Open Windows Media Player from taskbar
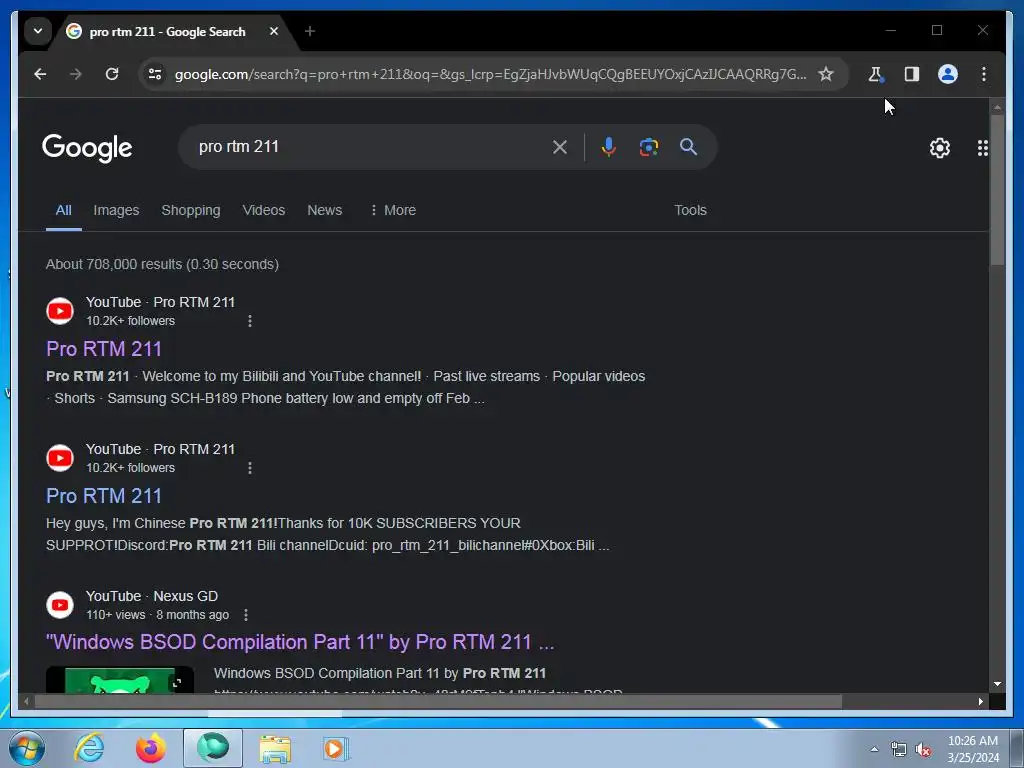The image size is (1024, 768). click(x=336, y=748)
